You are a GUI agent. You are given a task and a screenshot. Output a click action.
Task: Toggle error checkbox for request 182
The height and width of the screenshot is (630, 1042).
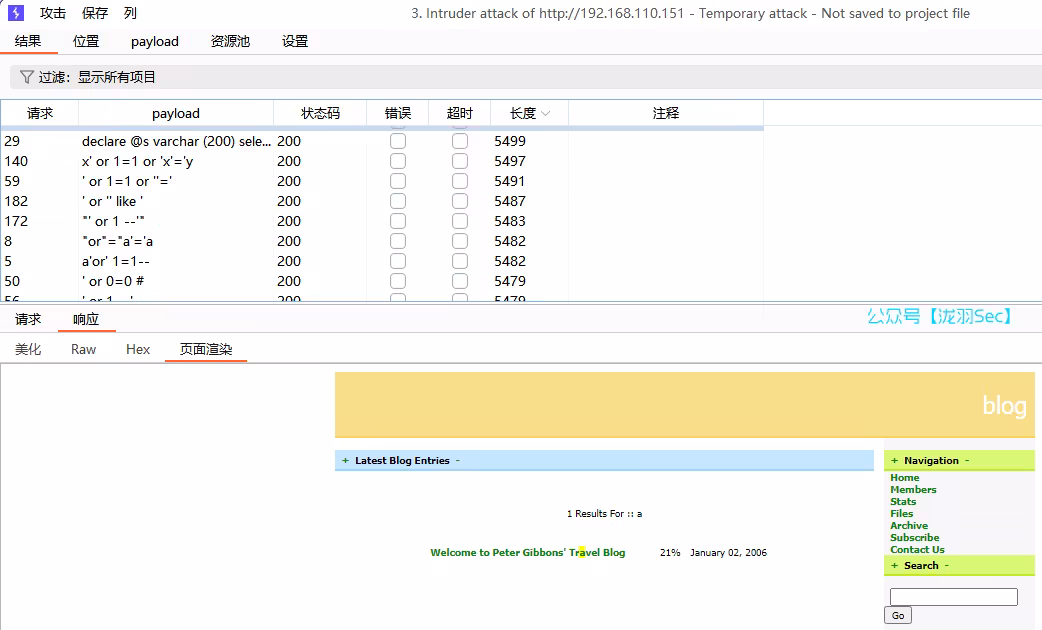point(398,201)
